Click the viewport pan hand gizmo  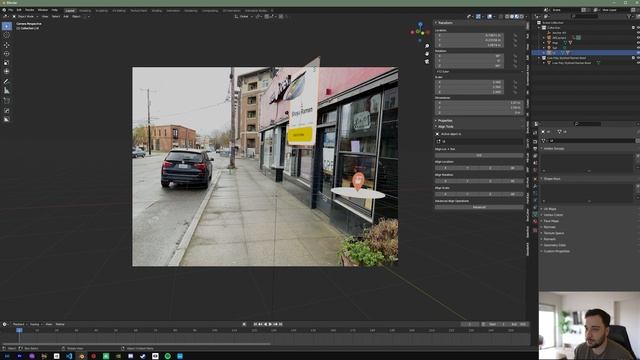(427, 54)
